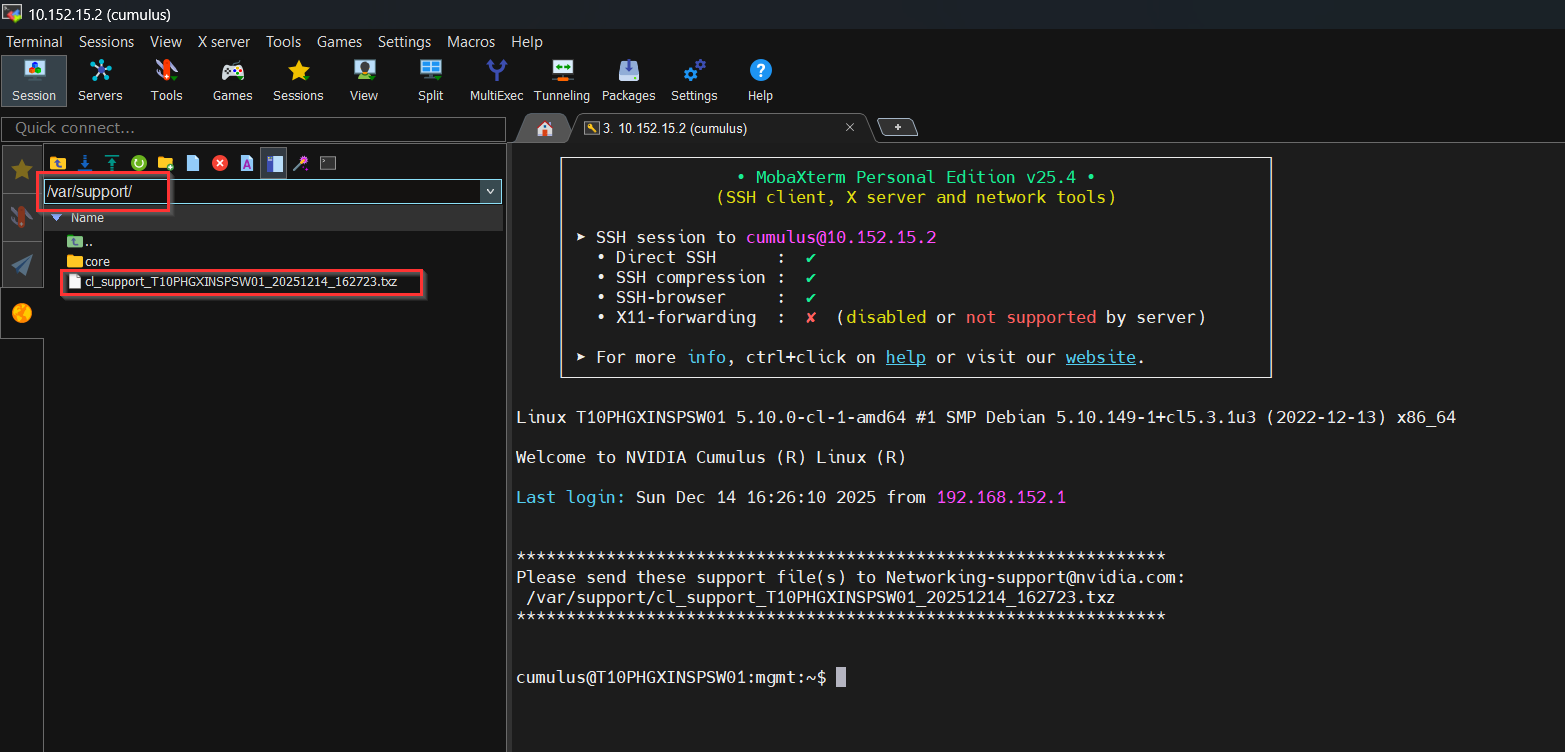Select the cl_support .txz file

[x=240, y=282]
